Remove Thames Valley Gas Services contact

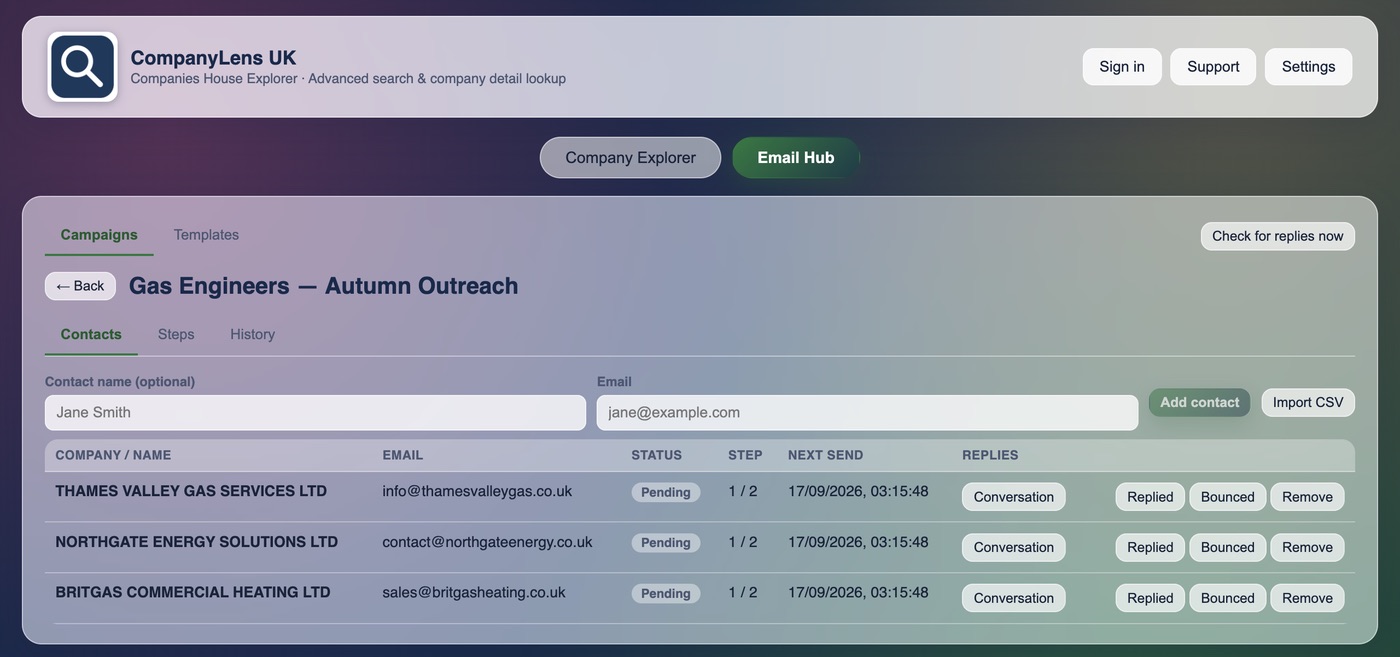(1307, 497)
